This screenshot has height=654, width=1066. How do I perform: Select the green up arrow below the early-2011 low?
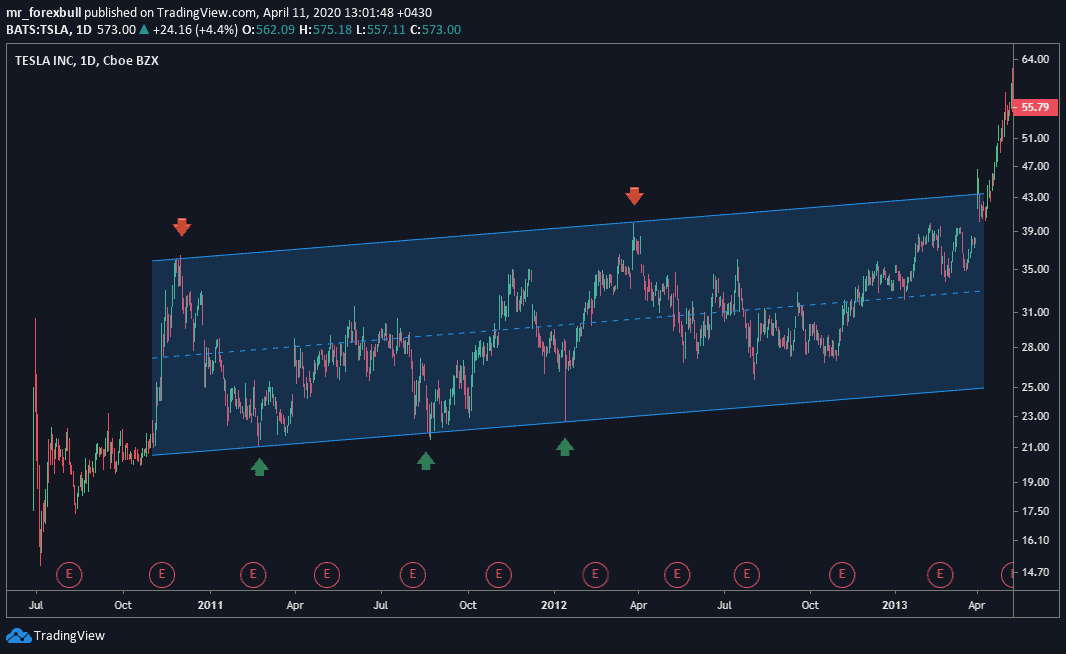coord(259,465)
